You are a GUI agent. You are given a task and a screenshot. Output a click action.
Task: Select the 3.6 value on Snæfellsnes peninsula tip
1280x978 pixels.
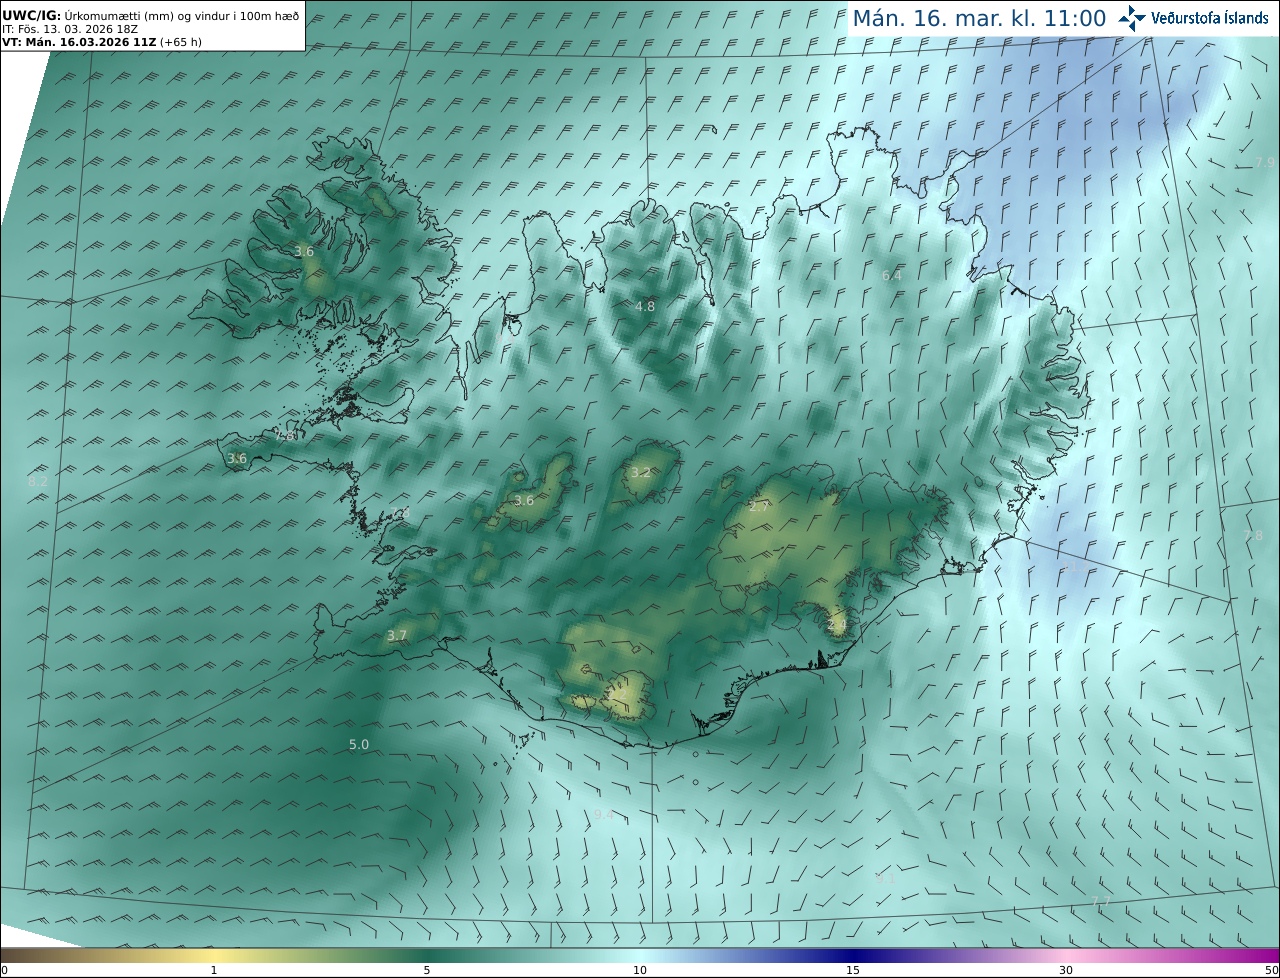click(x=237, y=458)
